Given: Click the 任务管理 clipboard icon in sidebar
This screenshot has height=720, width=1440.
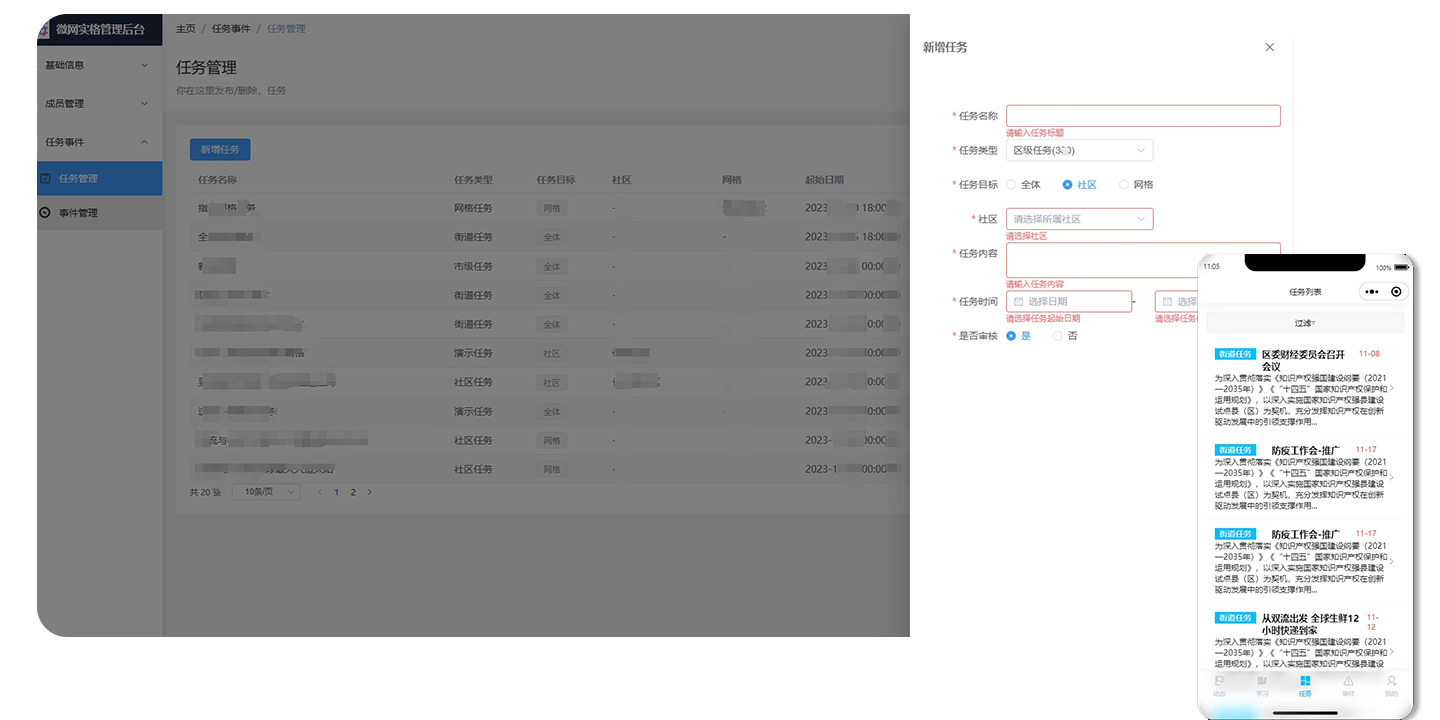Looking at the screenshot, I should [45, 178].
